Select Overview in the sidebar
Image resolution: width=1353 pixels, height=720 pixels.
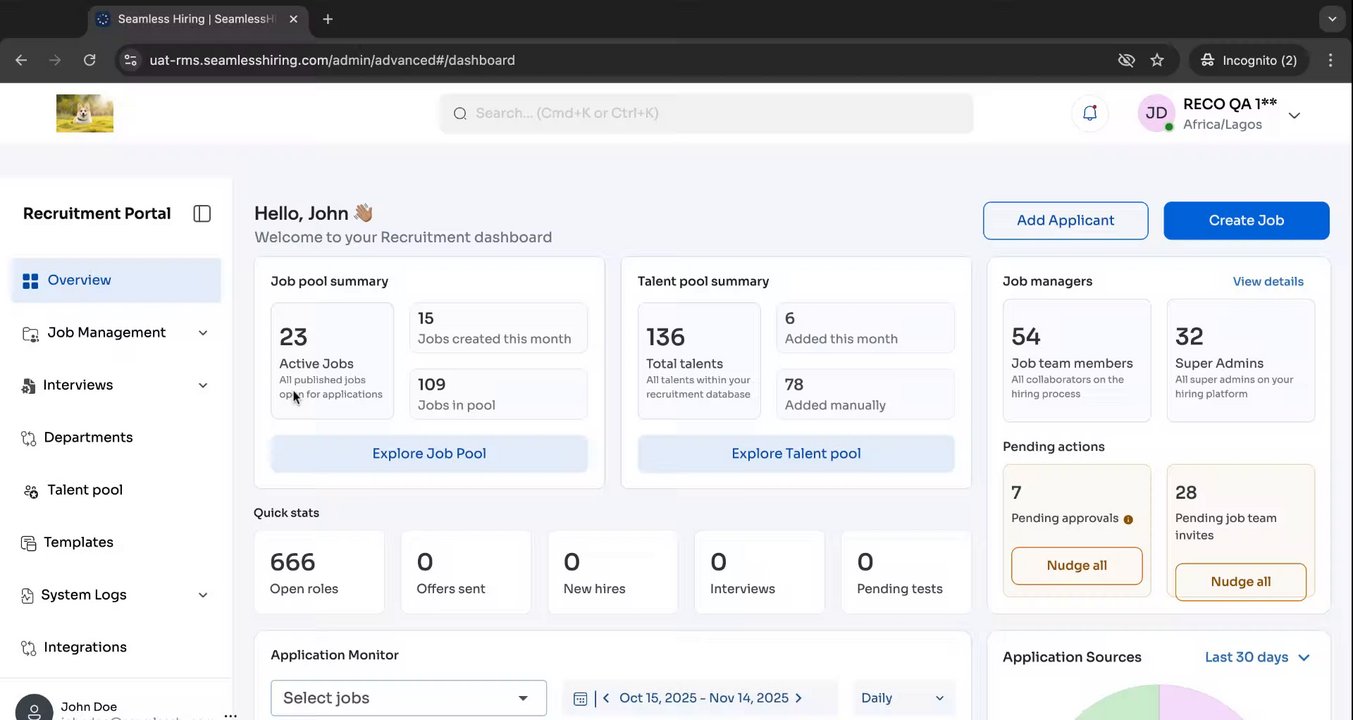[79, 280]
